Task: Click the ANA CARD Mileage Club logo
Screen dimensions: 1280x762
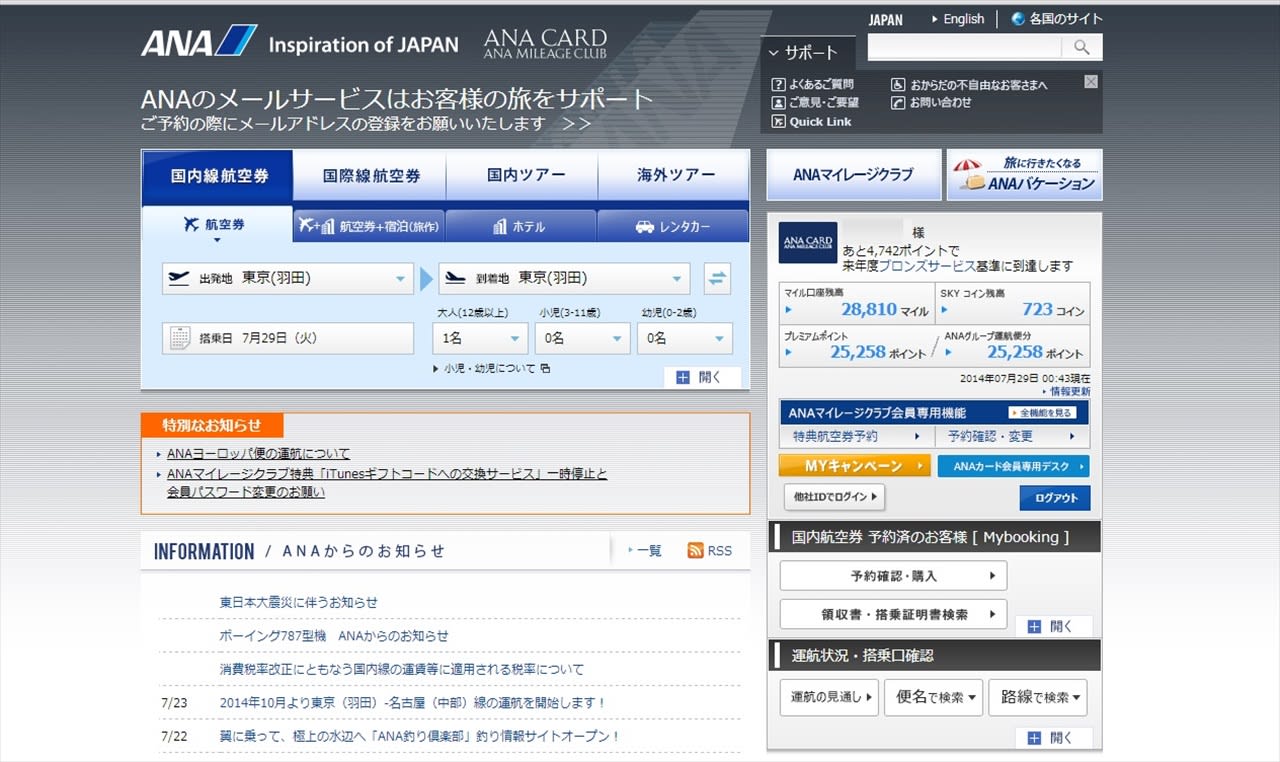Action: (x=545, y=43)
